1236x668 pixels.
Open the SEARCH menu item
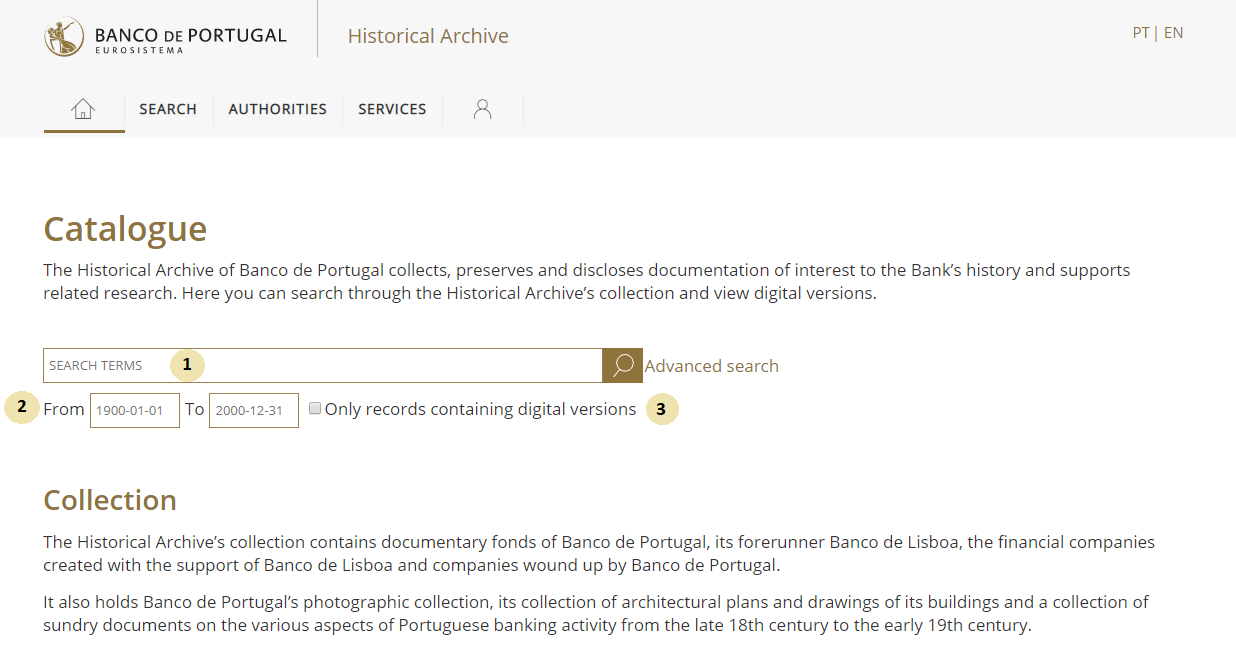(x=168, y=109)
